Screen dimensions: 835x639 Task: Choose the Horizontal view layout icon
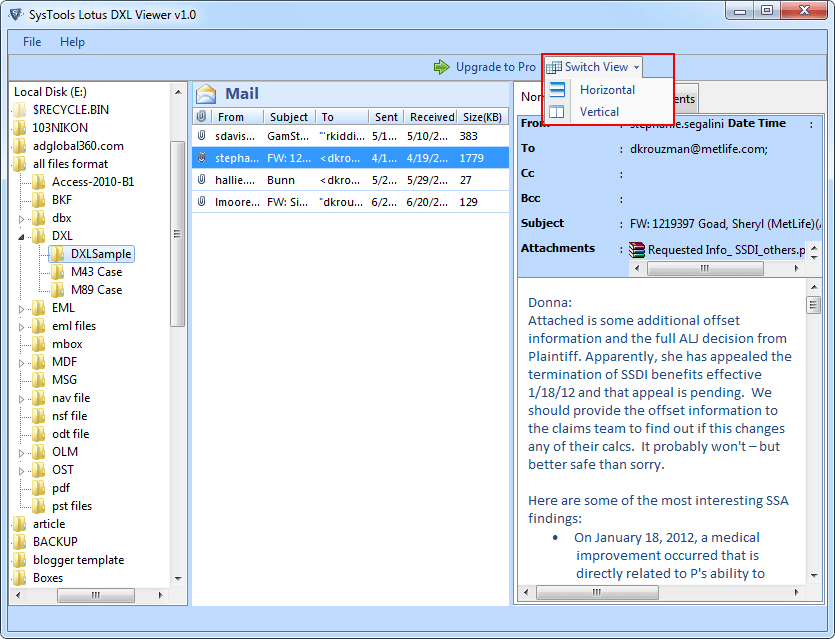(557, 90)
